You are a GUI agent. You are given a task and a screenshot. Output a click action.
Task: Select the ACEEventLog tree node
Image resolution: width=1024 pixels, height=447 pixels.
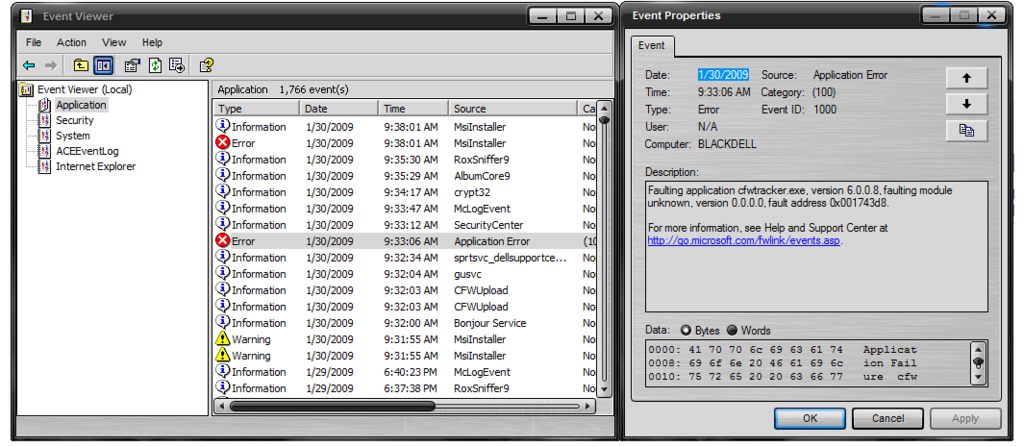point(86,151)
